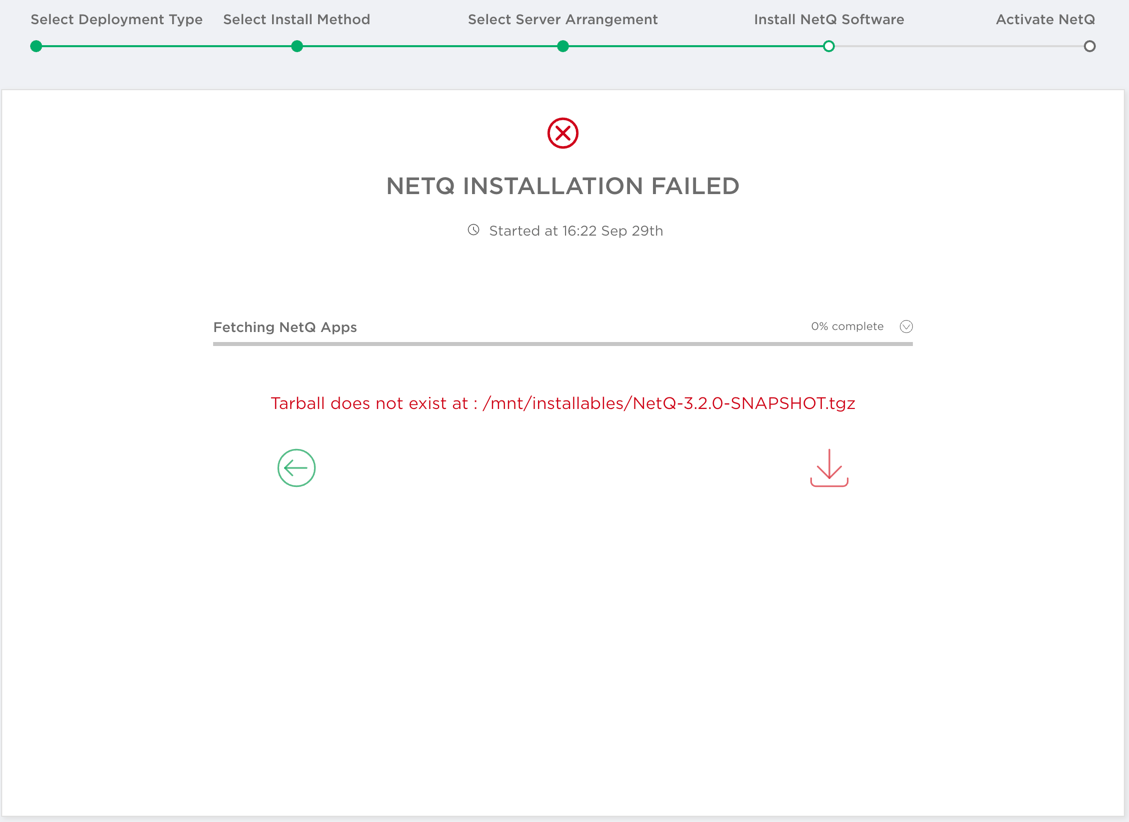Click the Fetching NetQ Apps progress bar

(x=563, y=344)
